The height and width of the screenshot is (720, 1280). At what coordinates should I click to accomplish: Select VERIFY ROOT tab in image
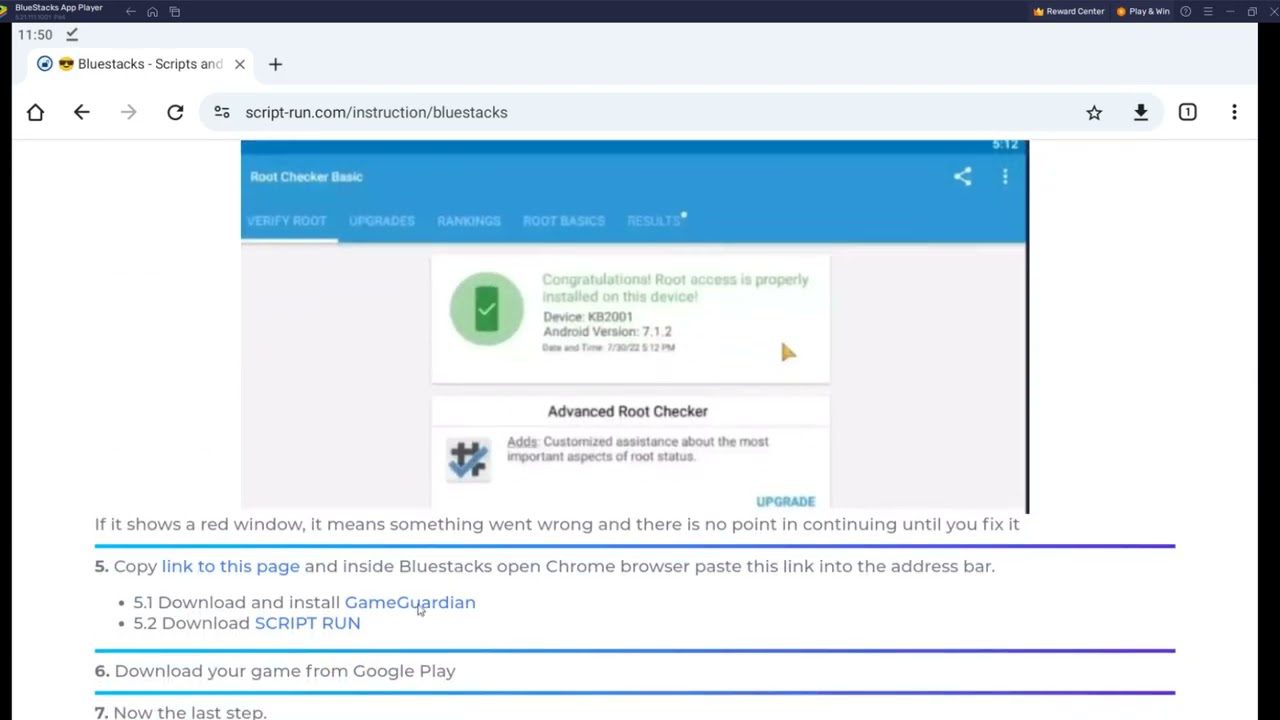[x=287, y=221]
